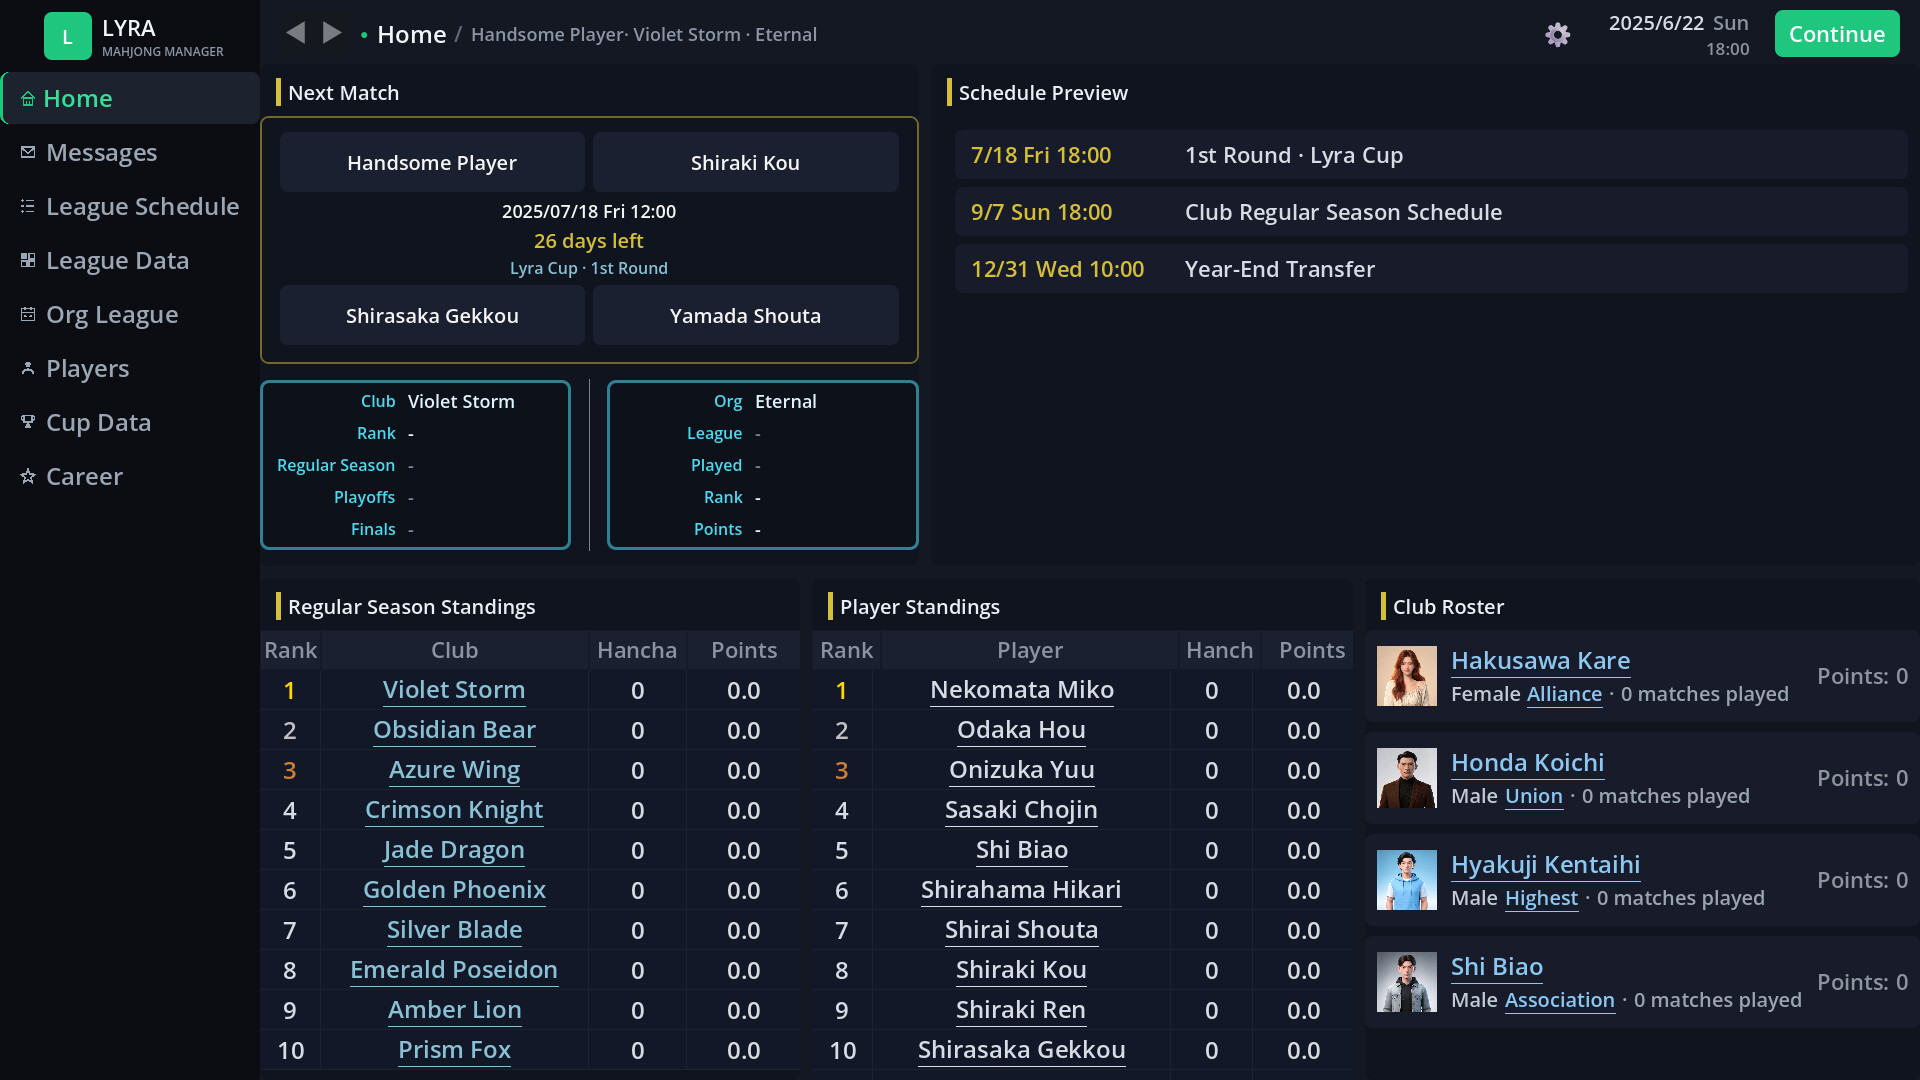Click the Home house icon in sidebar
The height and width of the screenshot is (1080, 1920).
point(28,99)
